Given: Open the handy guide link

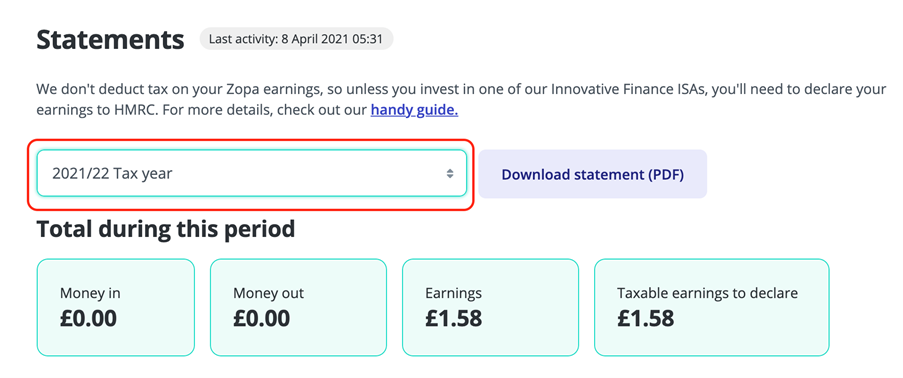Looking at the screenshot, I should tap(415, 109).
